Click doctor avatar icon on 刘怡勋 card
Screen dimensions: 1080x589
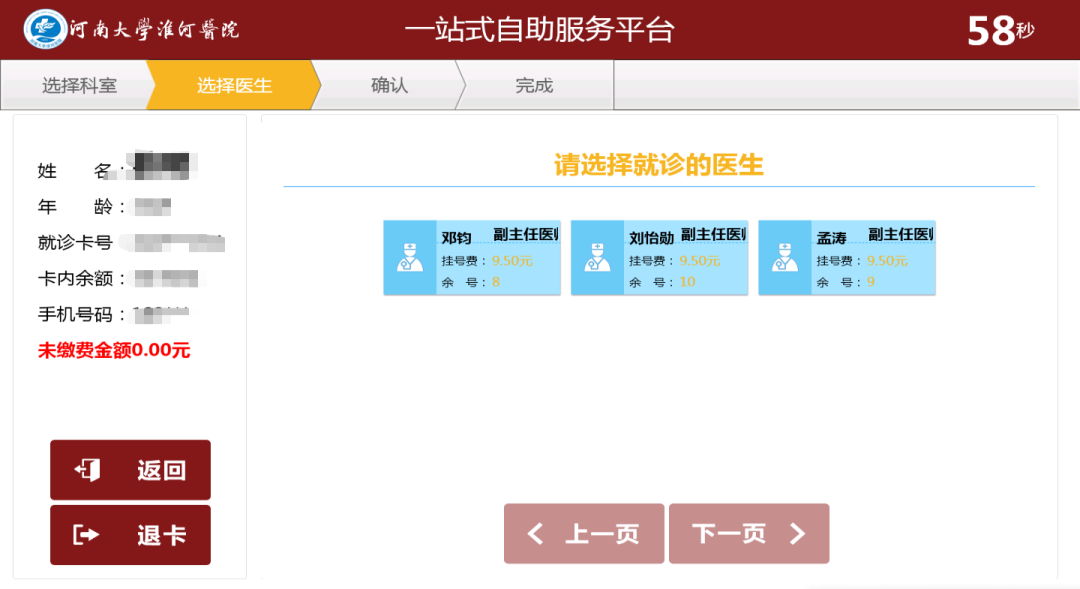pyautogui.click(x=597, y=258)
